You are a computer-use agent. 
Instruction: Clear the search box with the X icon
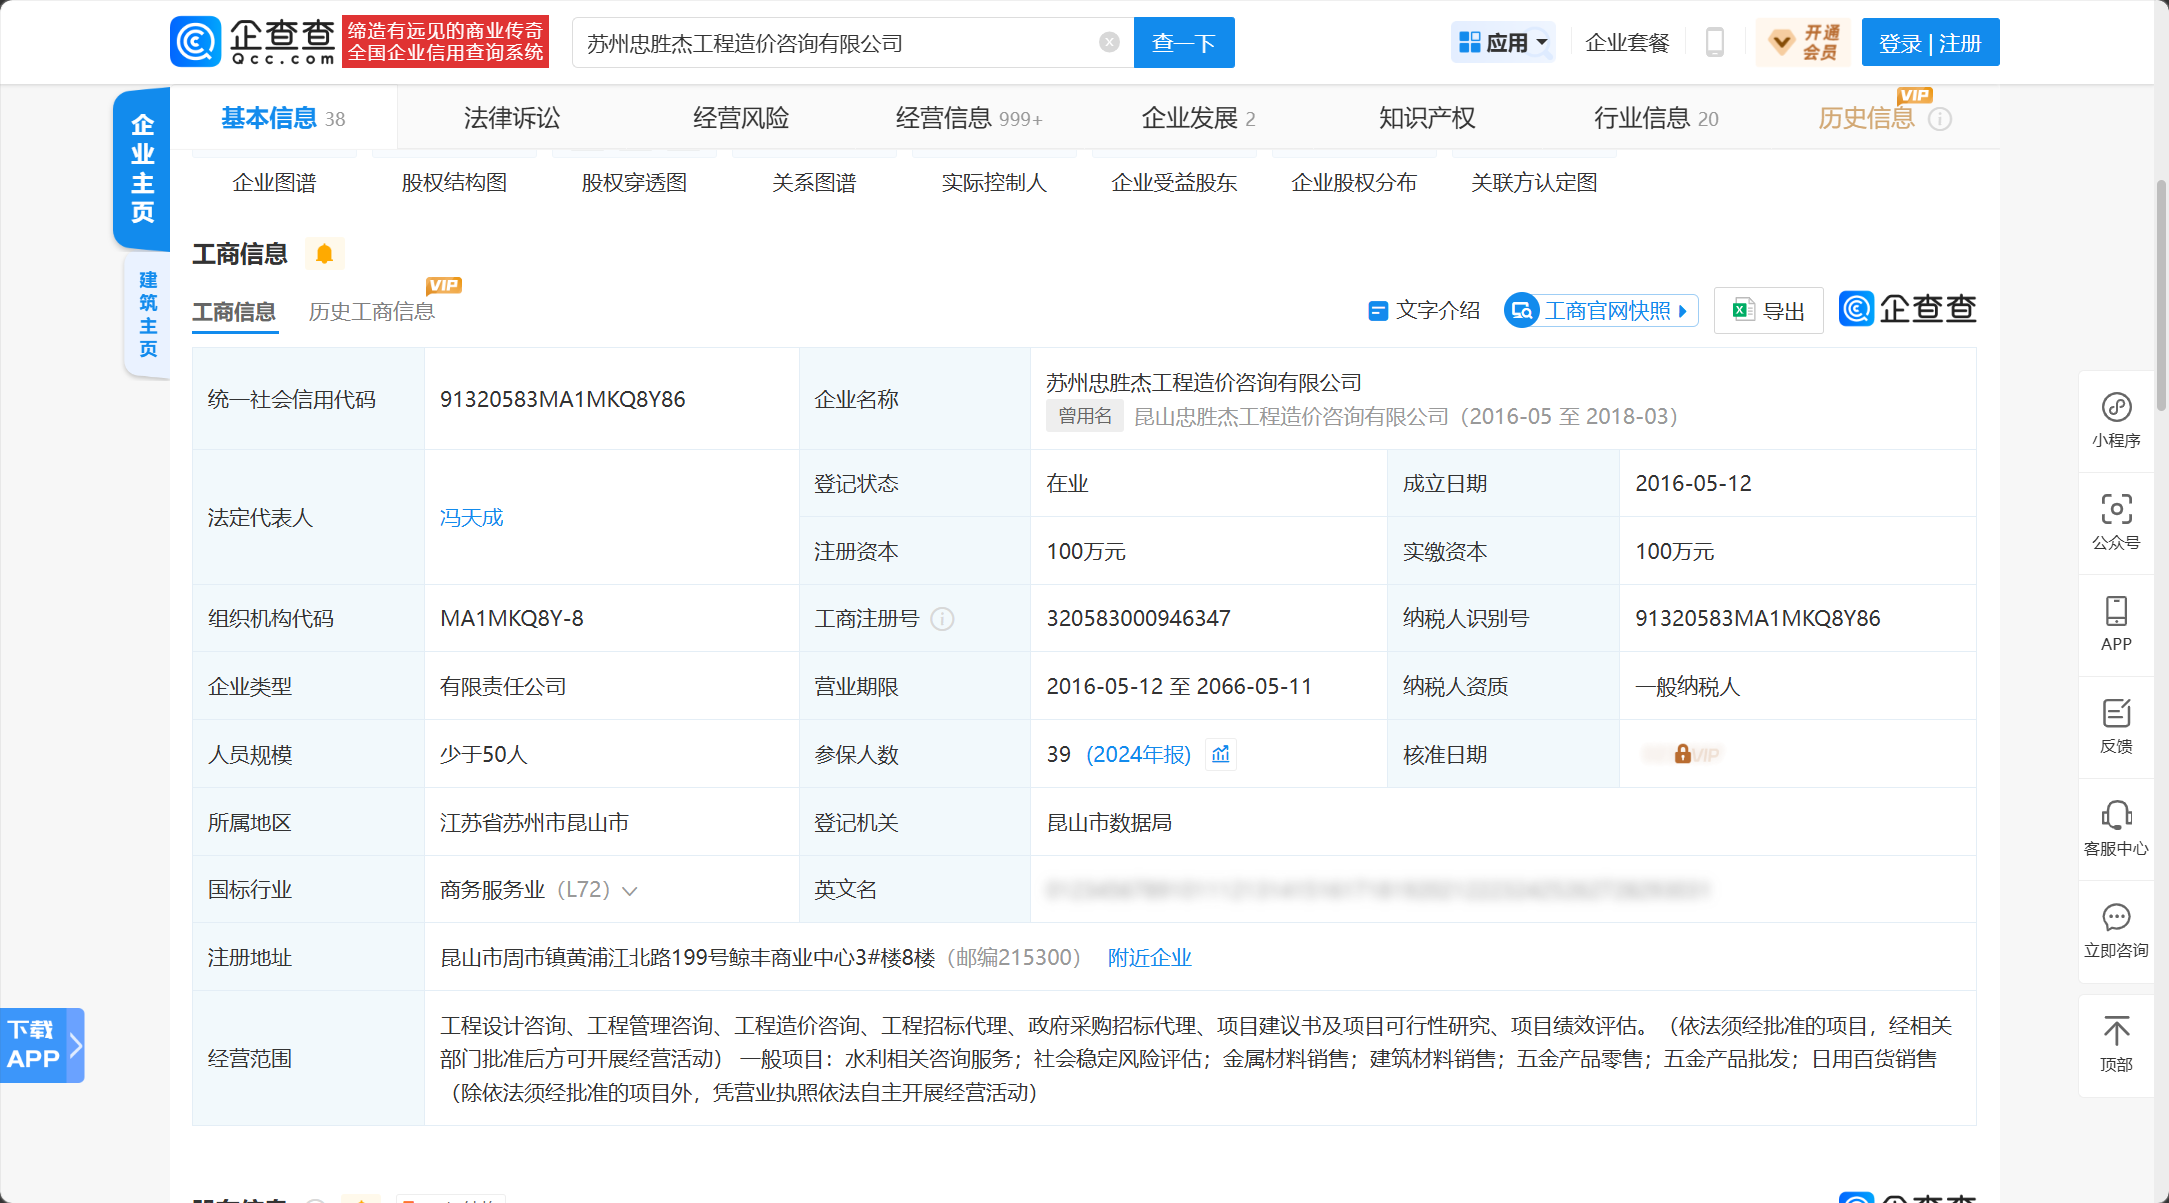[1109, 42]
